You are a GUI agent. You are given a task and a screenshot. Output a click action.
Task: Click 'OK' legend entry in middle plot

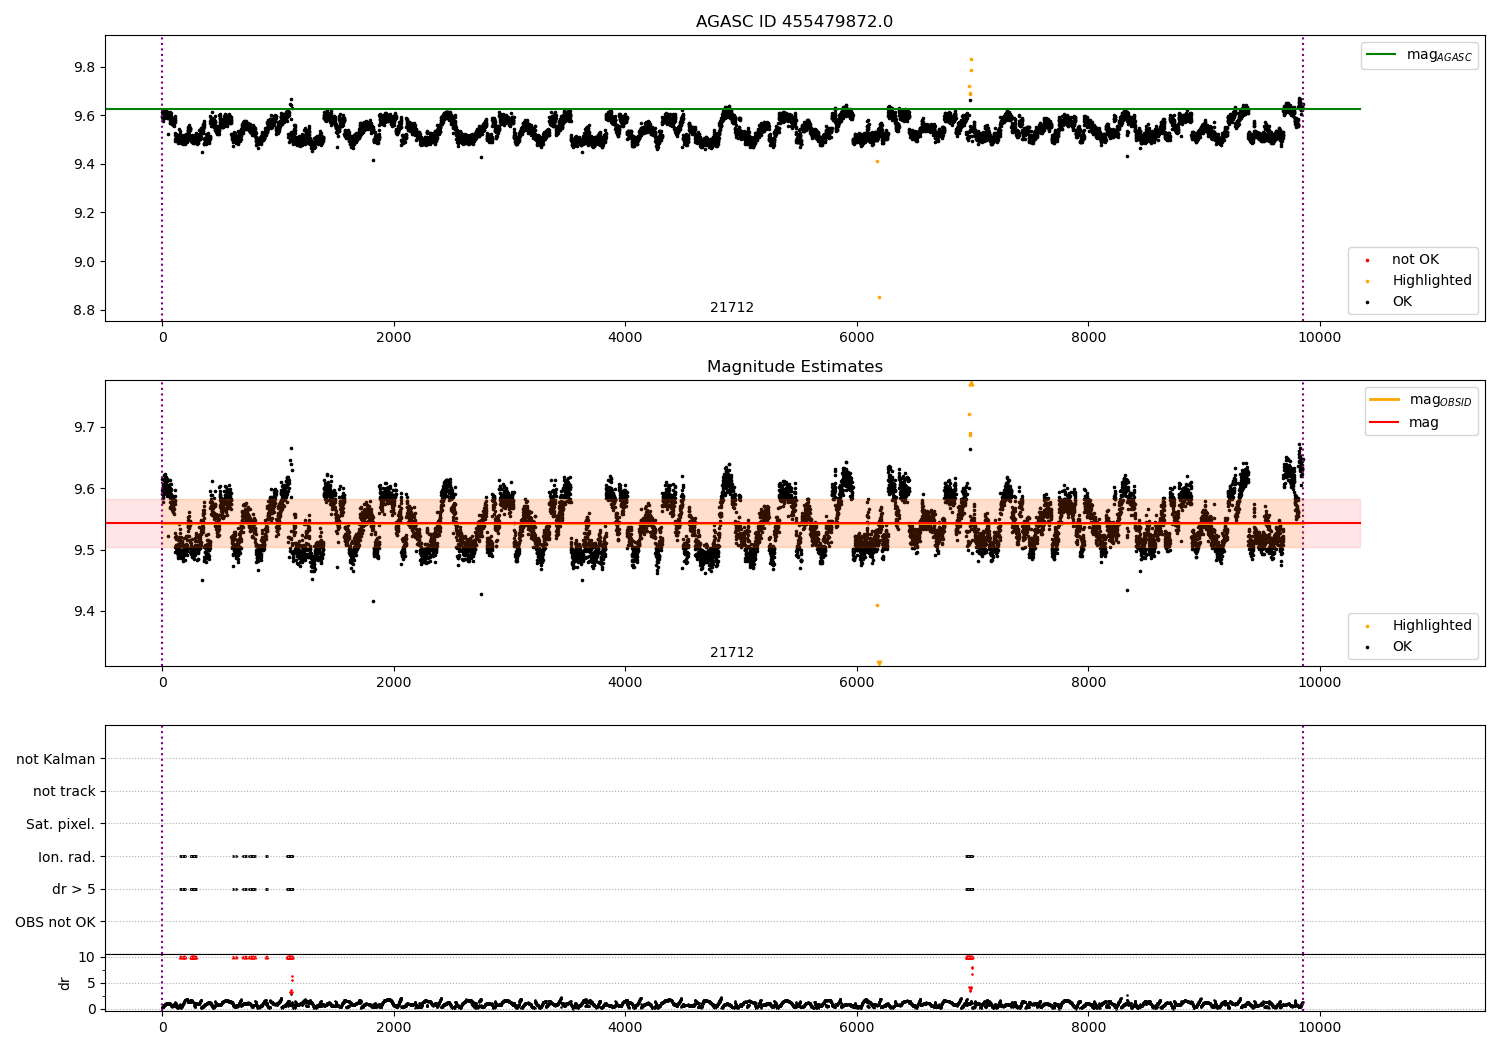1390,647
